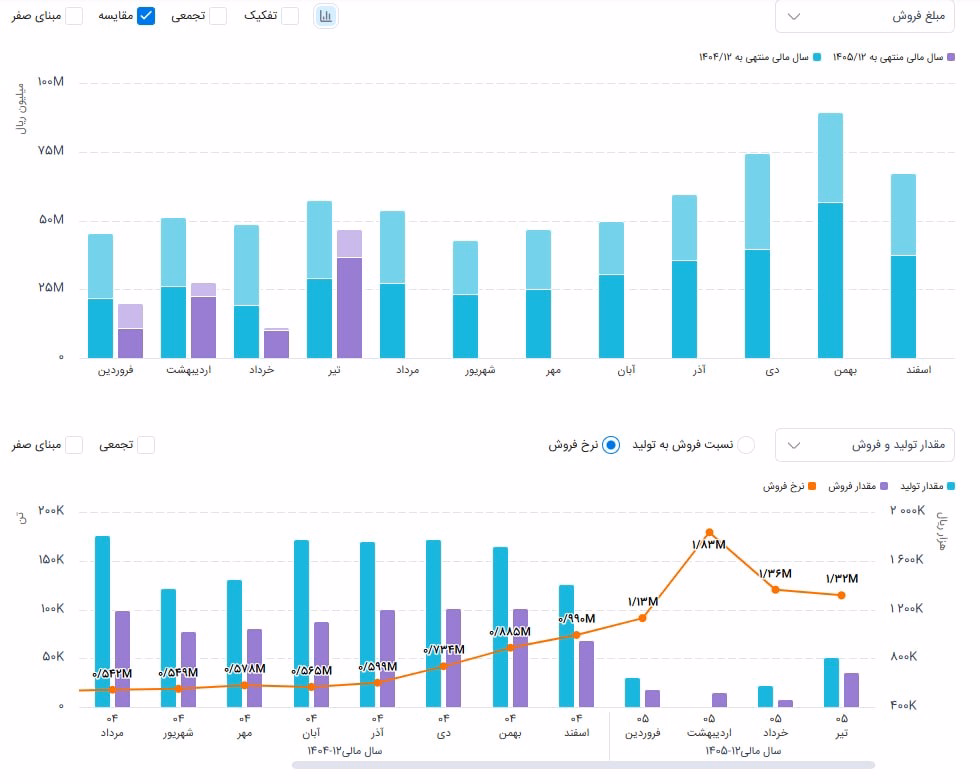Enable مبنای صفر in top chart
The width and height of the screenshot is (980, 784).
(74, 16)
